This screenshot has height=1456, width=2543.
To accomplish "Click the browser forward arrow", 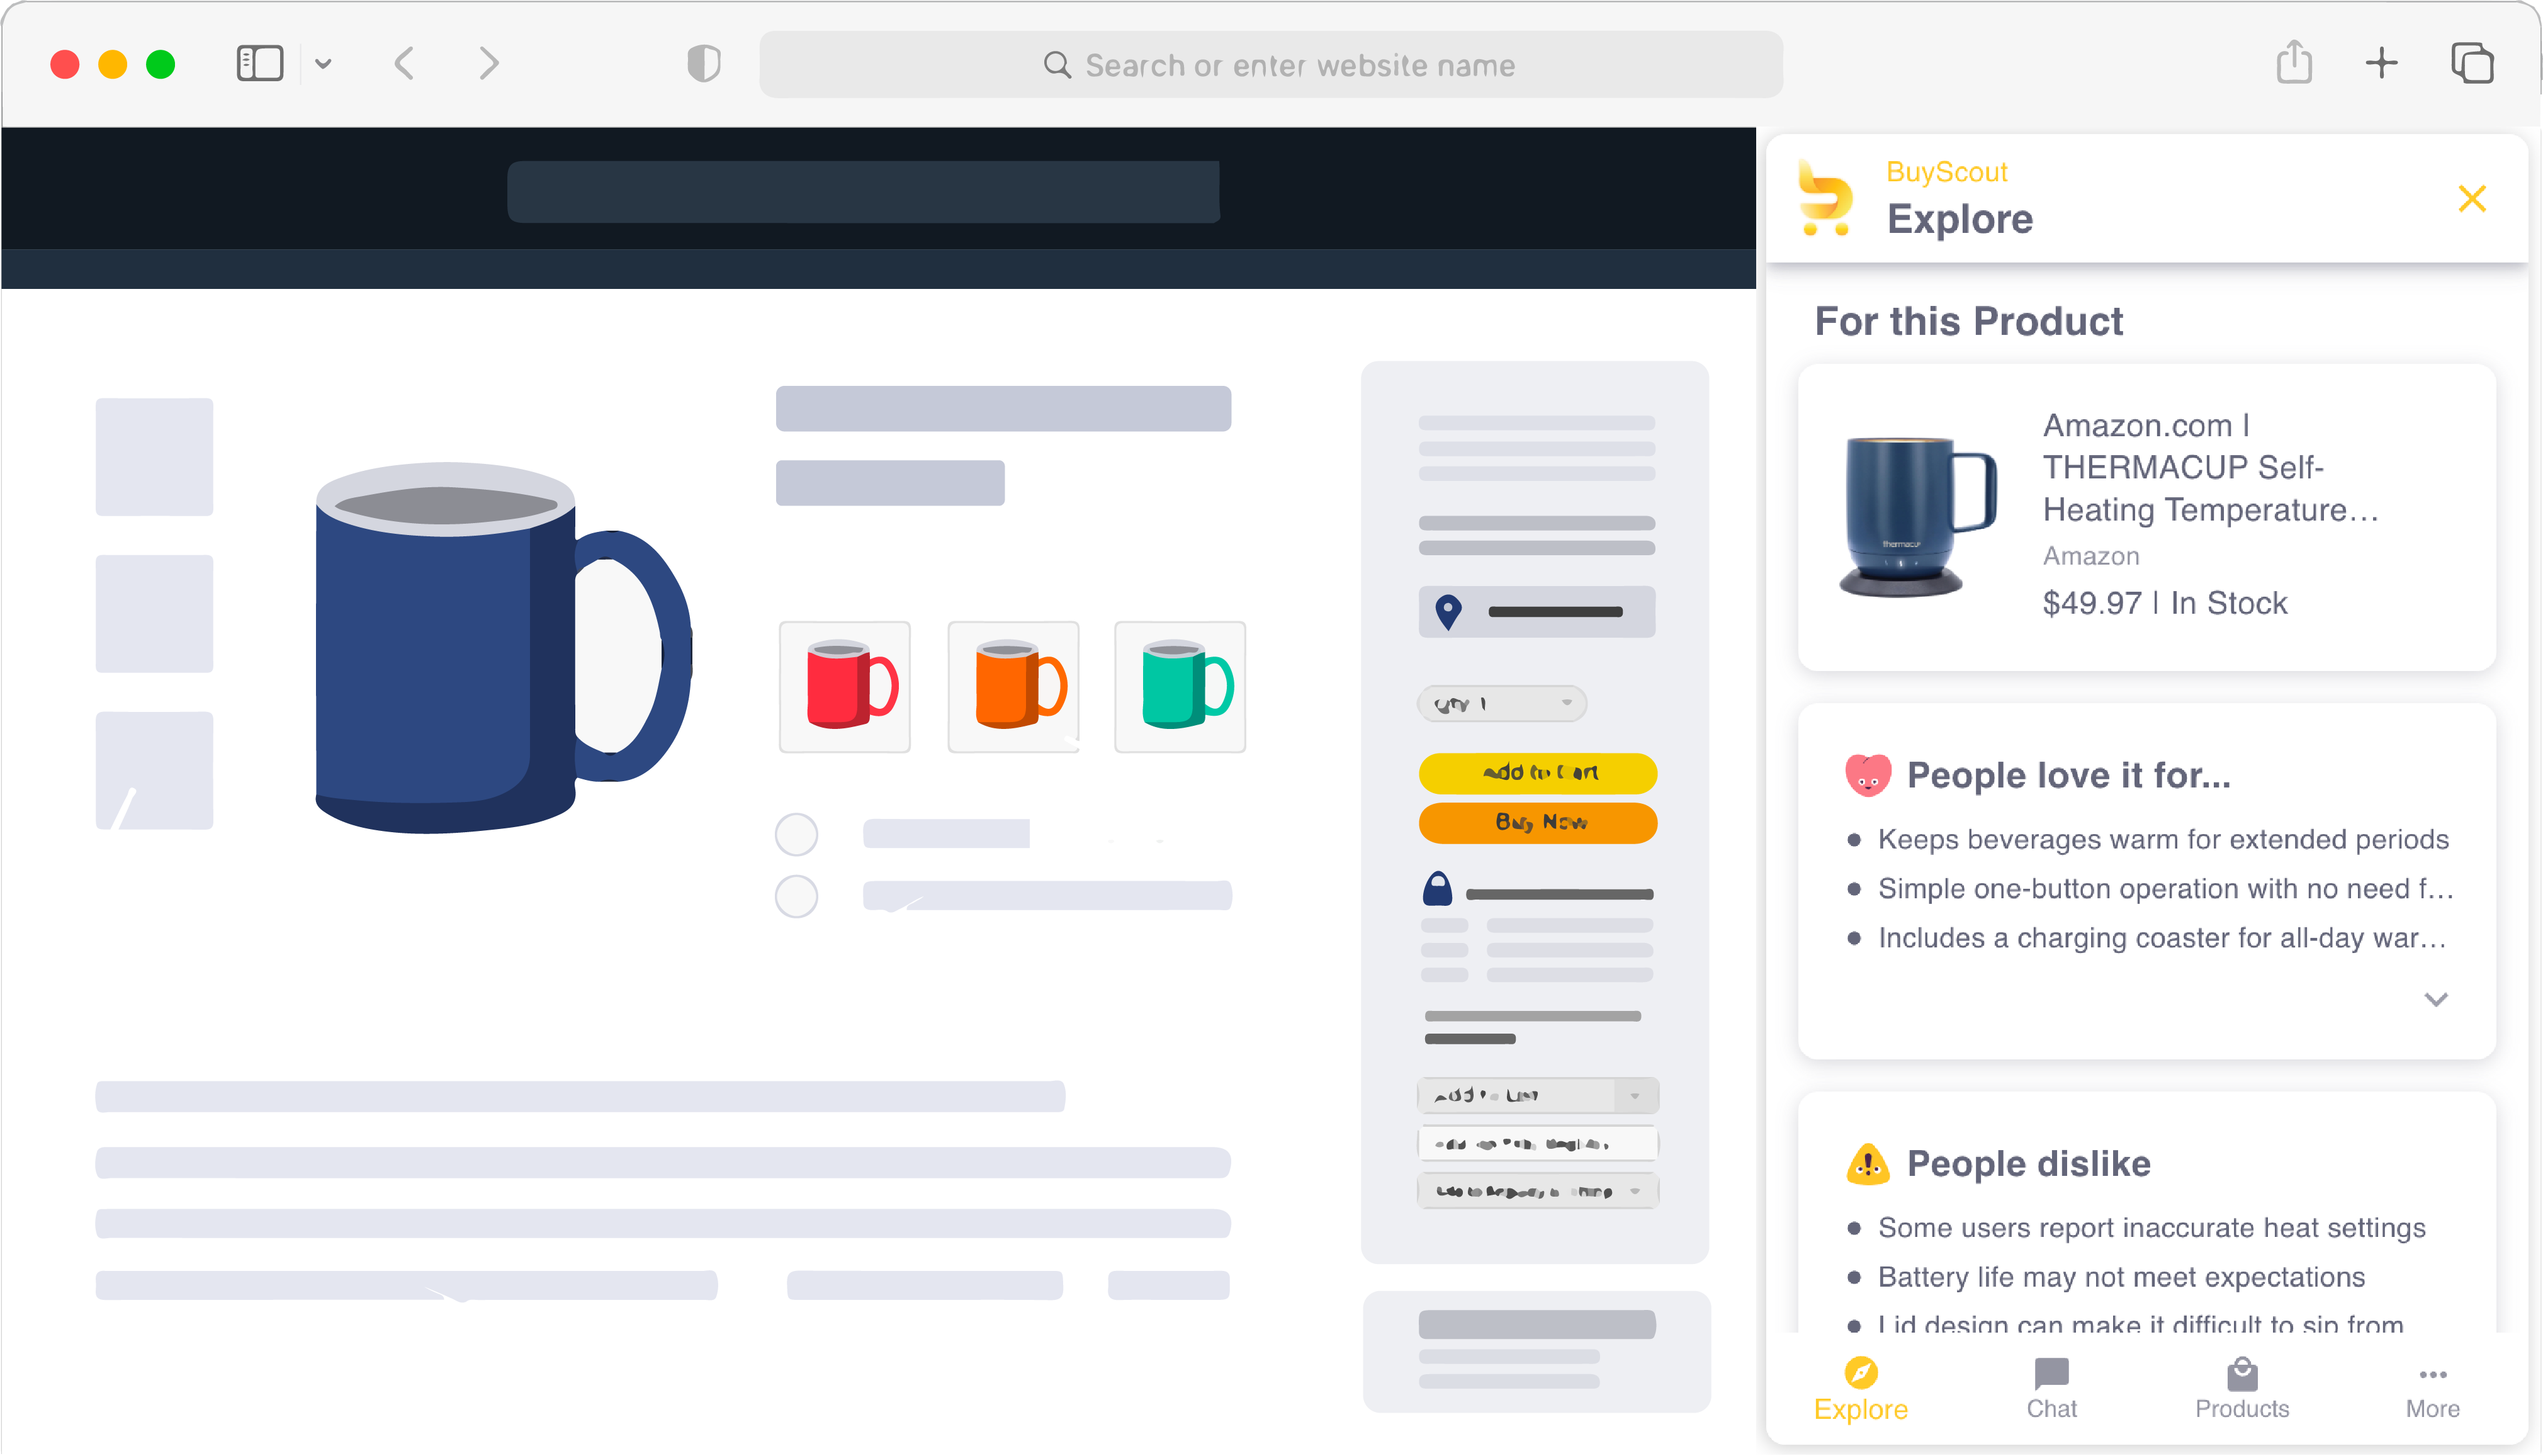I will click(488, 64).
